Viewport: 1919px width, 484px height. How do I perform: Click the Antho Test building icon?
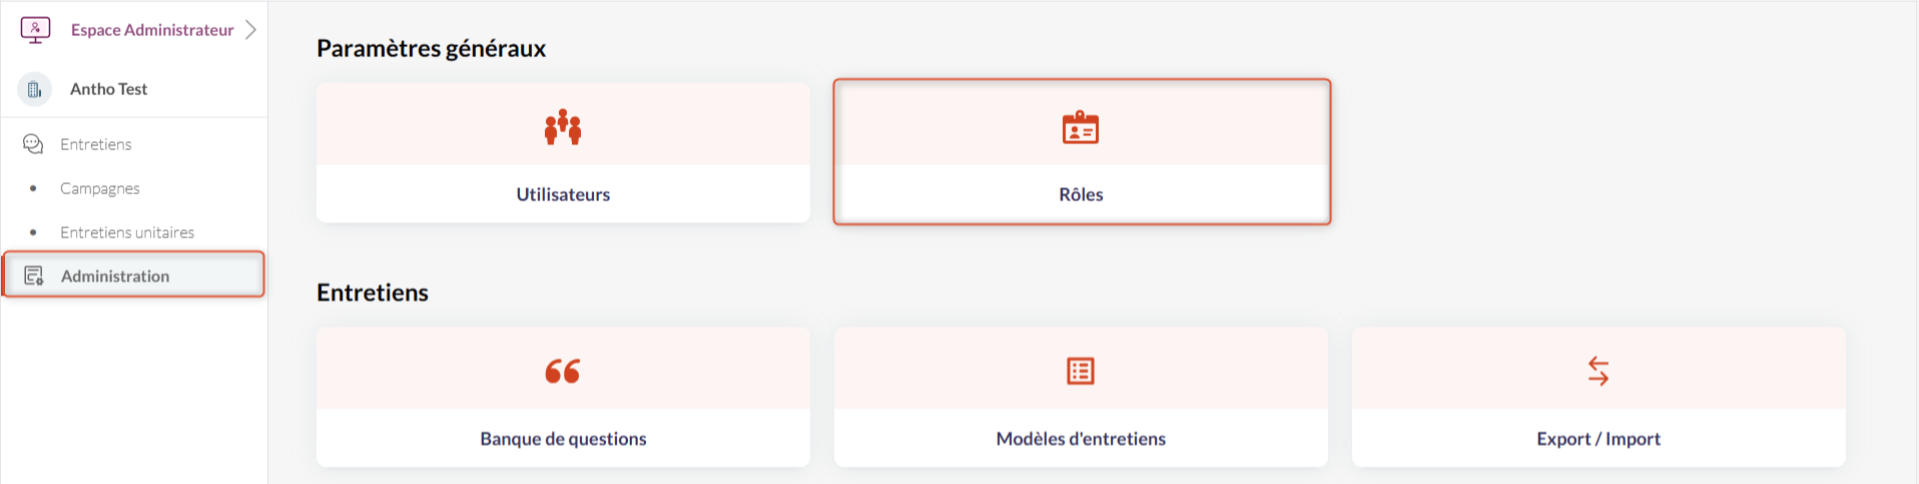click(x=35, y=89)
